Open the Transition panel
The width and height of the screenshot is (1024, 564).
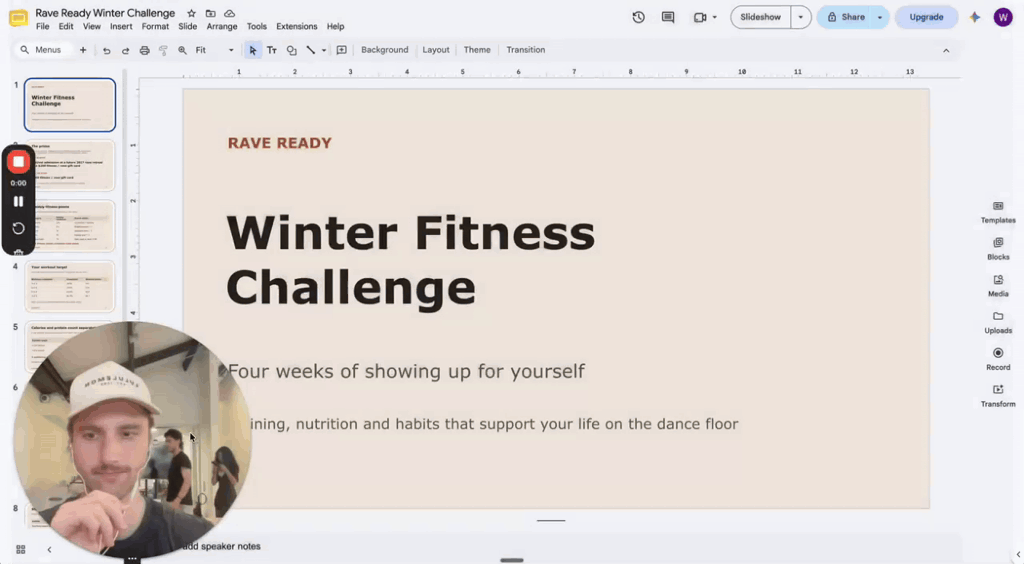(526, 50)
